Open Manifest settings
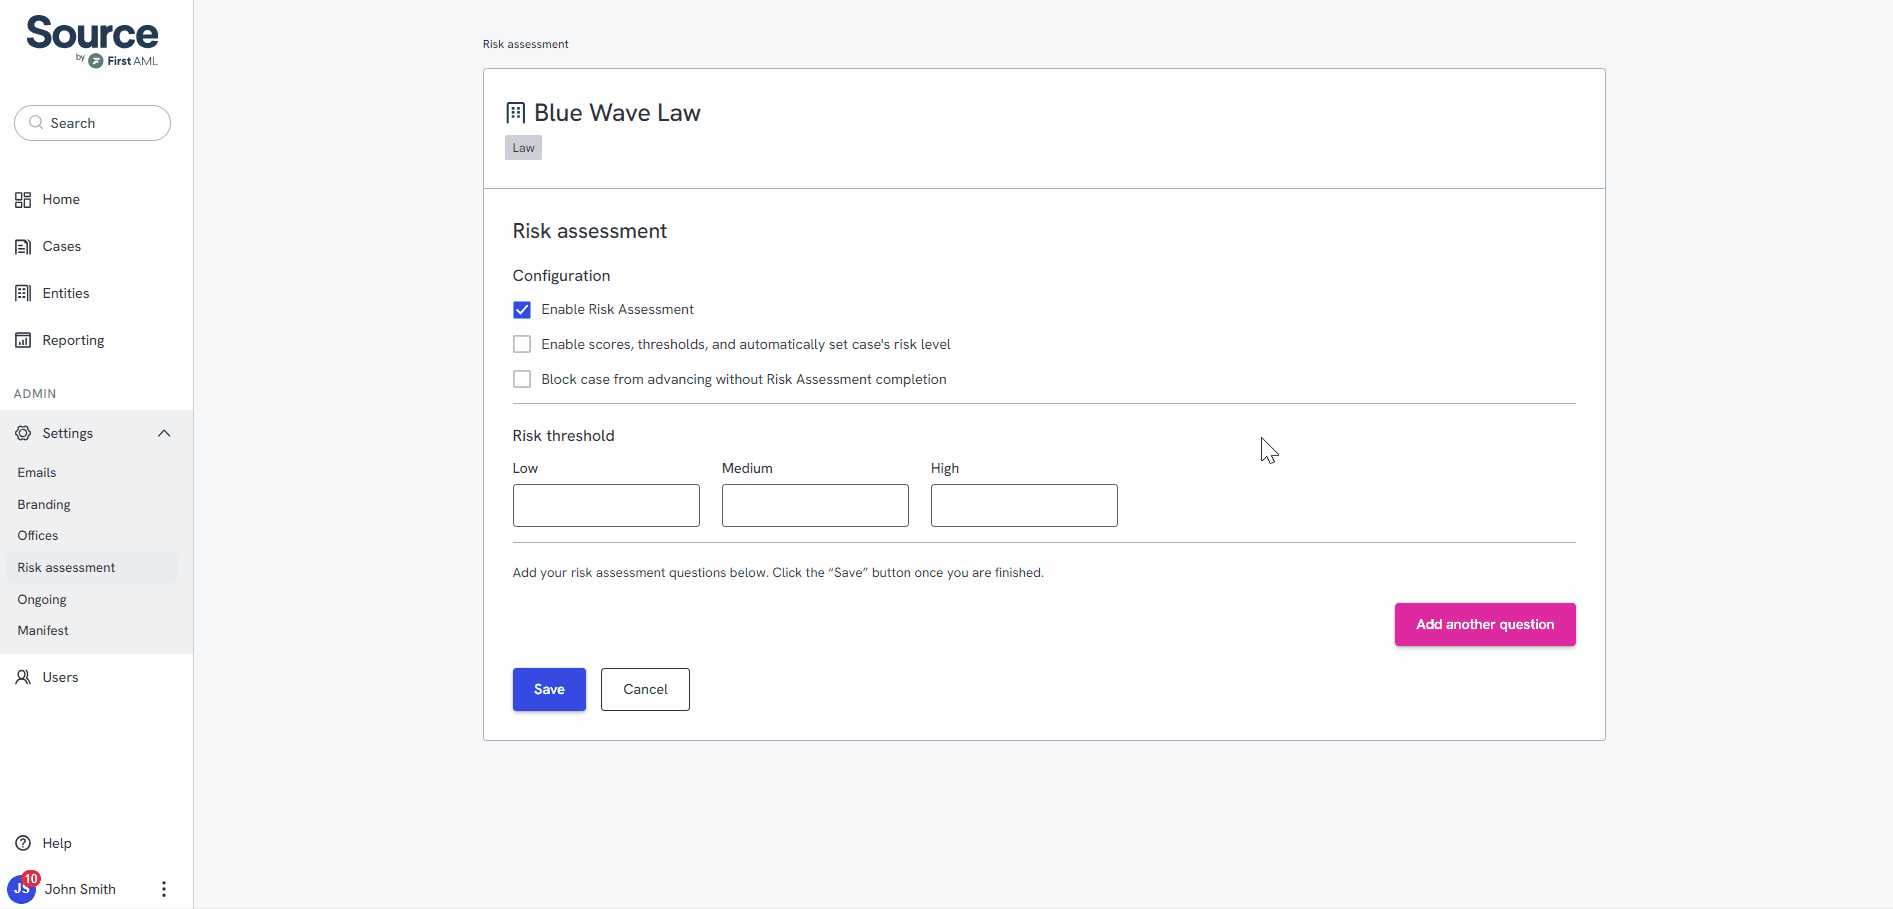1893x909 pixels. [43, 631]
